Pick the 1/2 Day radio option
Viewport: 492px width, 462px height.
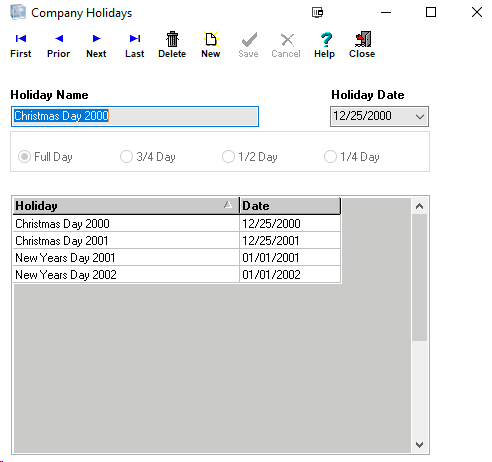pos(250,157)
